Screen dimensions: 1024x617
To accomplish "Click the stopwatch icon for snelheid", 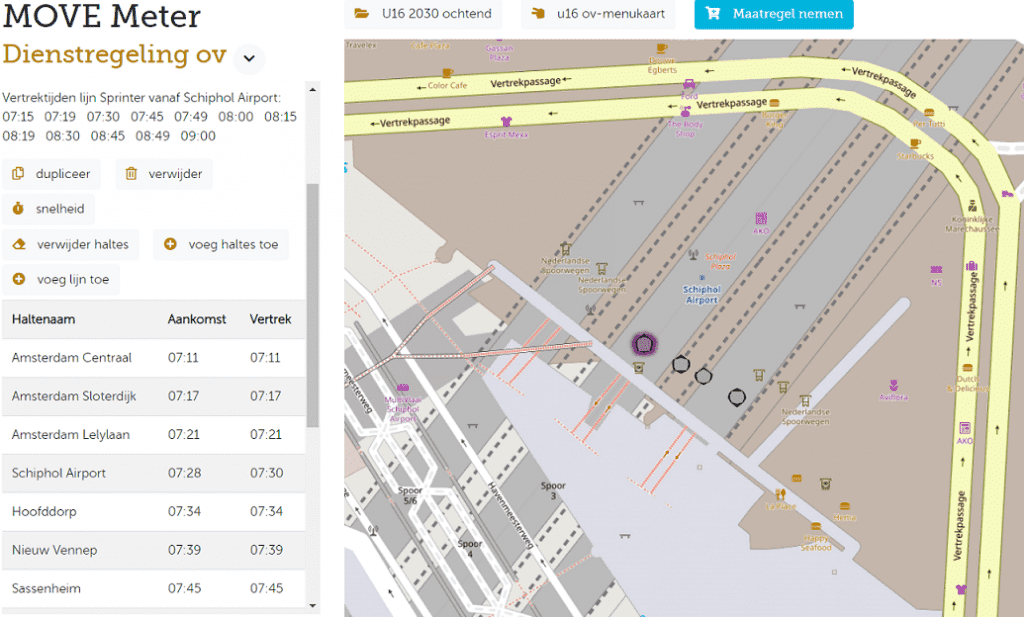I will [18, 209].
